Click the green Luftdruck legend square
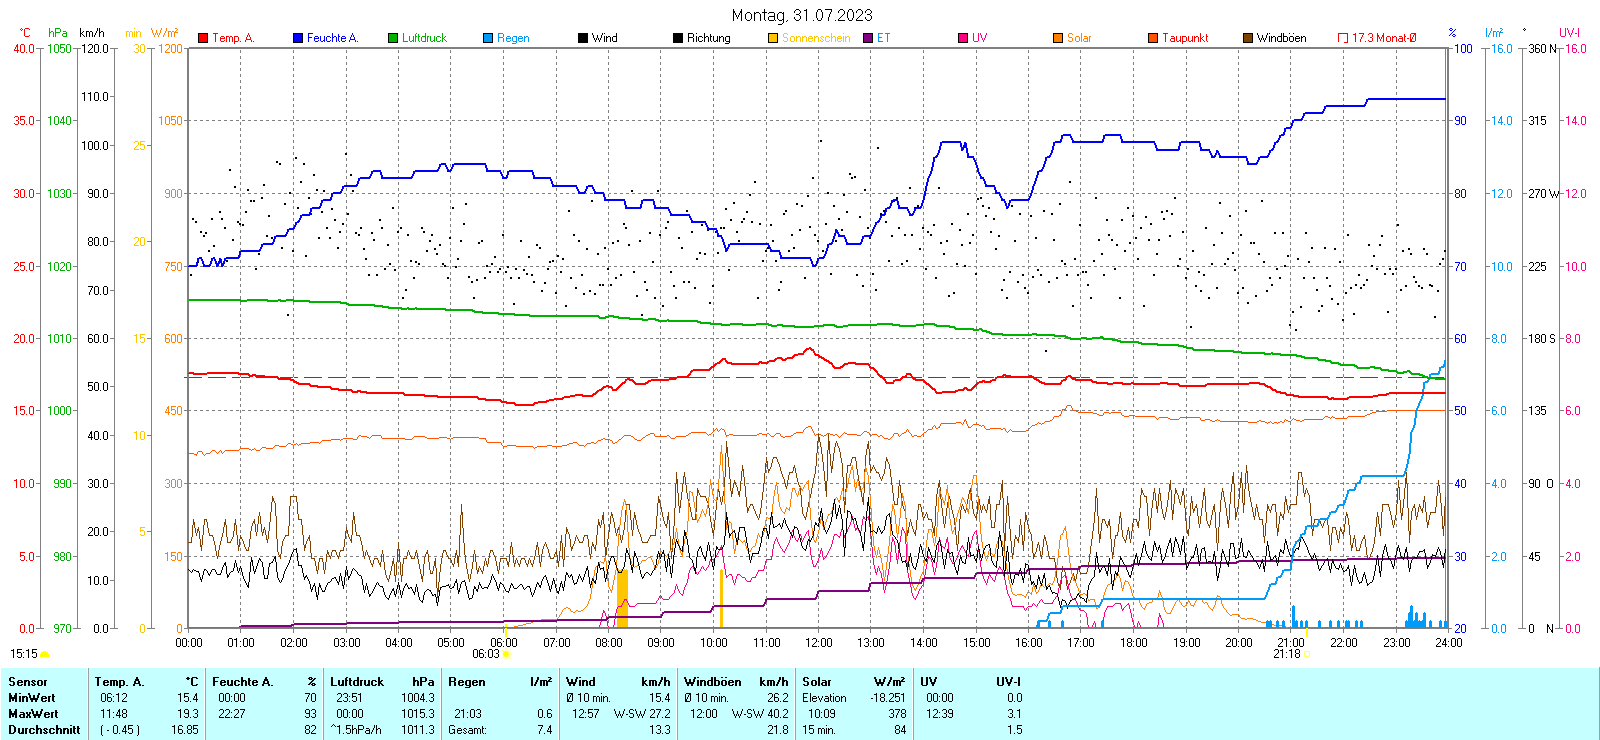Viewport: 1600px width, 740px height. pos(393,38)
